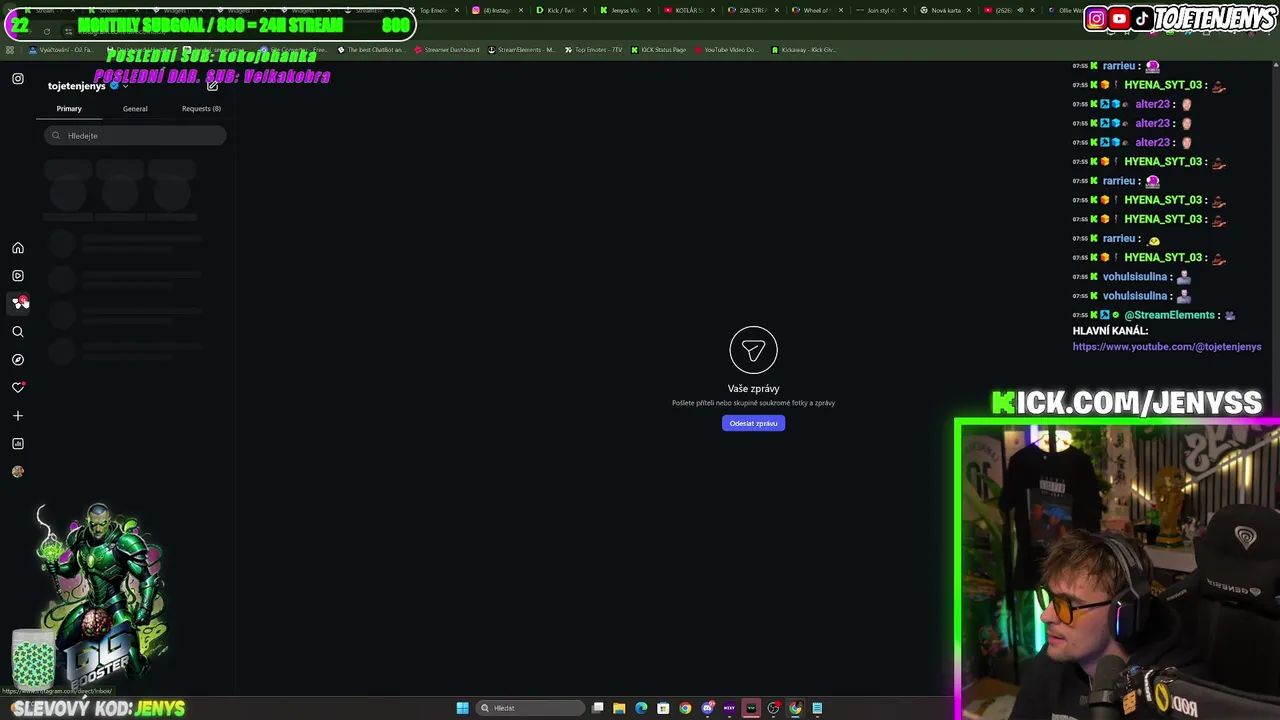Open KICK Status Page bookmark

tap(658, 50)
